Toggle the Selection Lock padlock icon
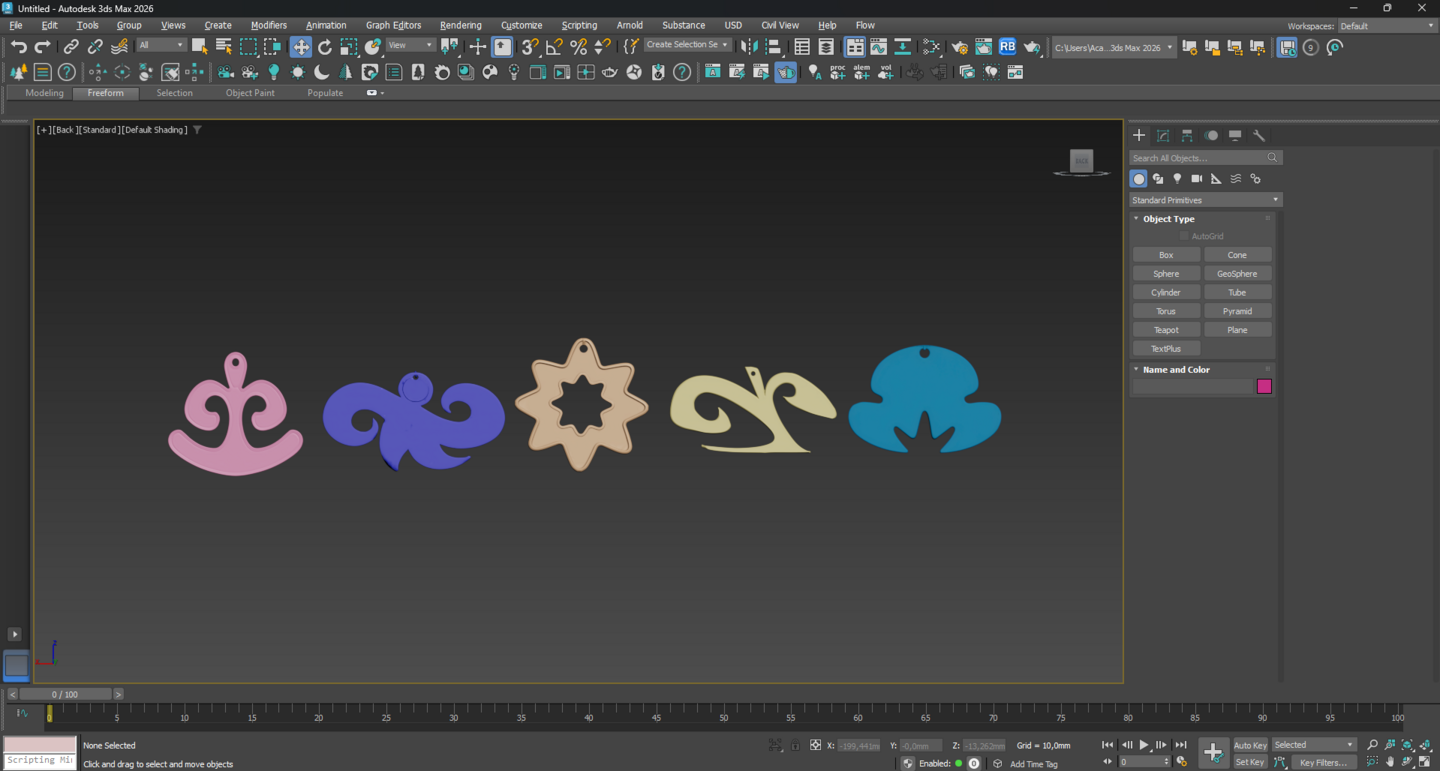 [795, 745]
